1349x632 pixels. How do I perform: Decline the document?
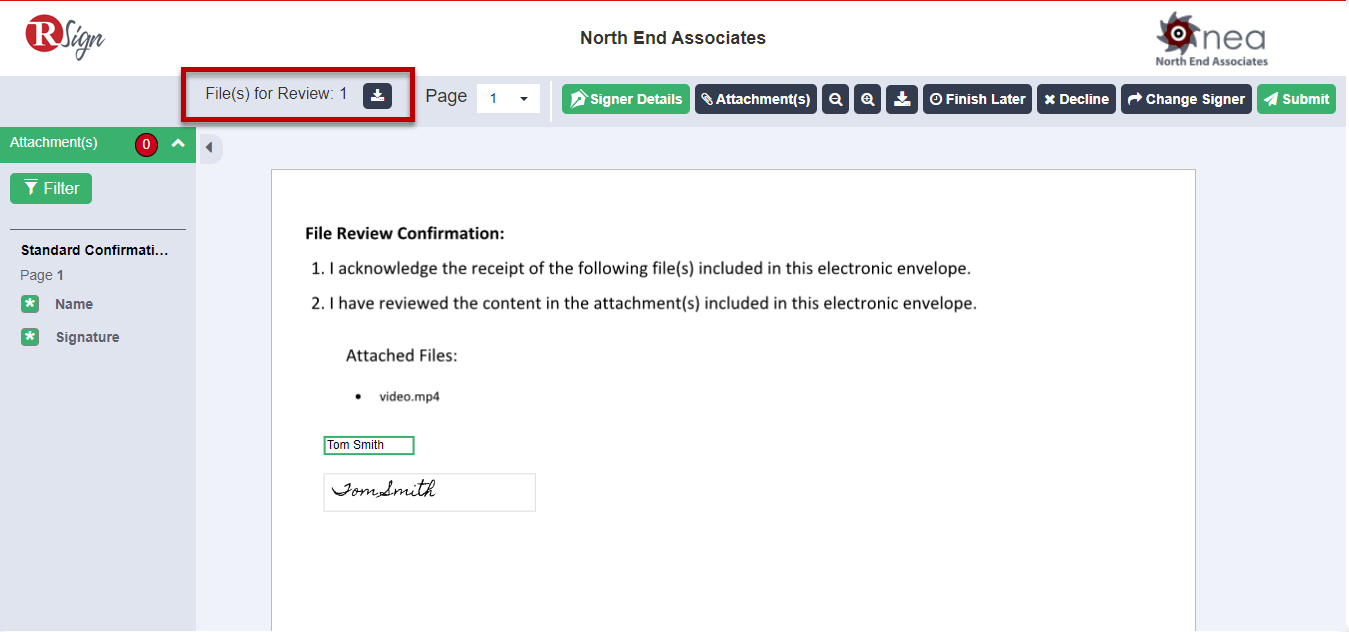pyautogui.click(x=1076, y=99)
